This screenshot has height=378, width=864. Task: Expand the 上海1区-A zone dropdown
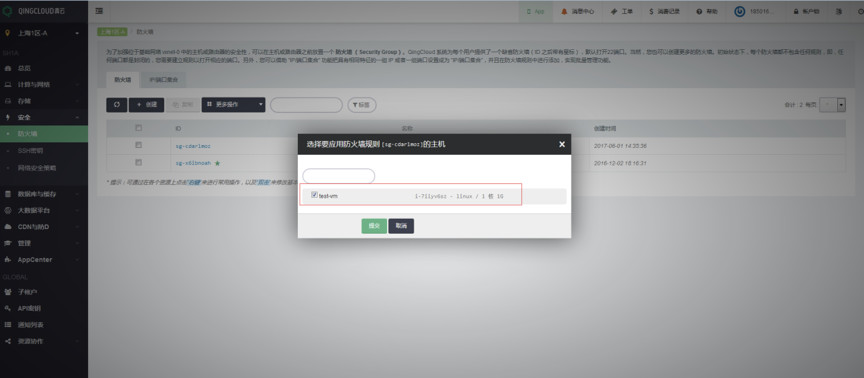pos(77,34)
